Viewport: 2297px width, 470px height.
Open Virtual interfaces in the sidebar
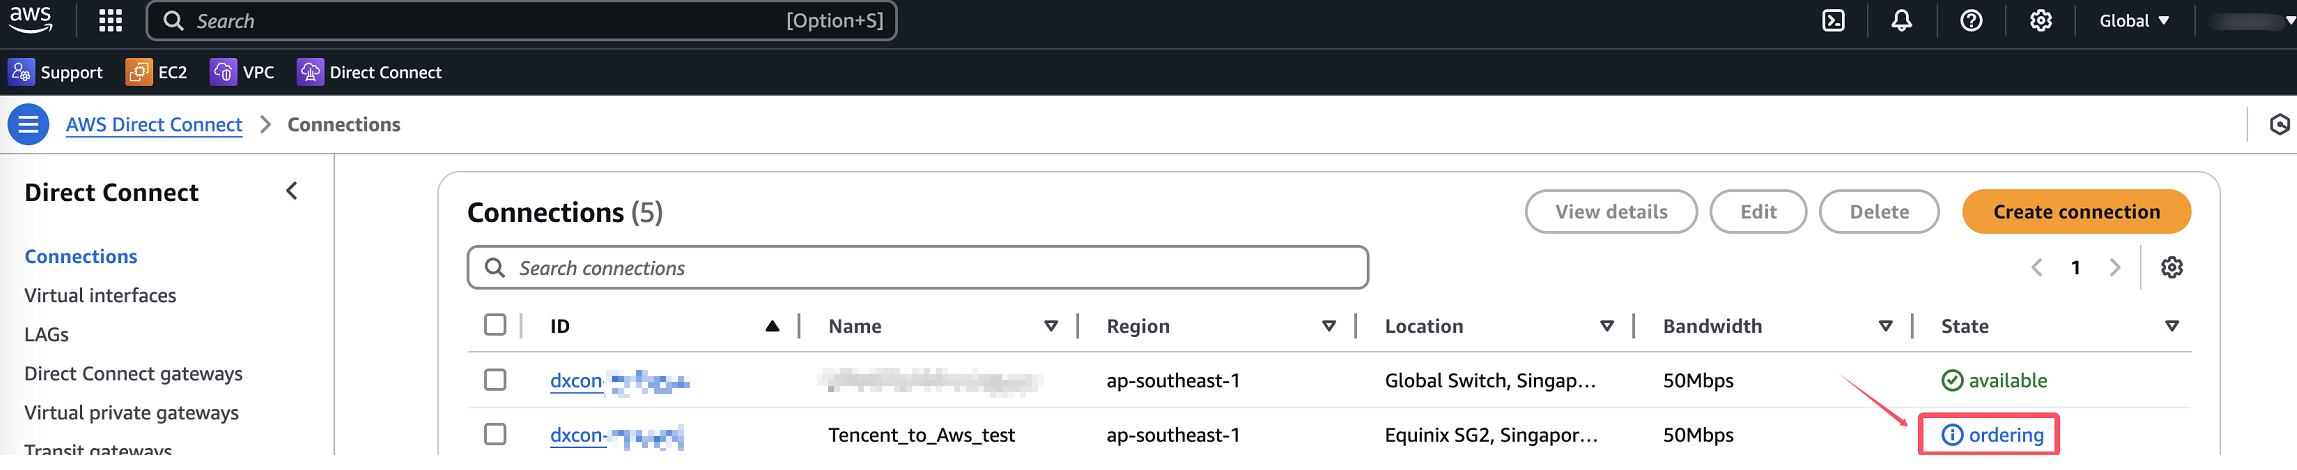[100, 295]
